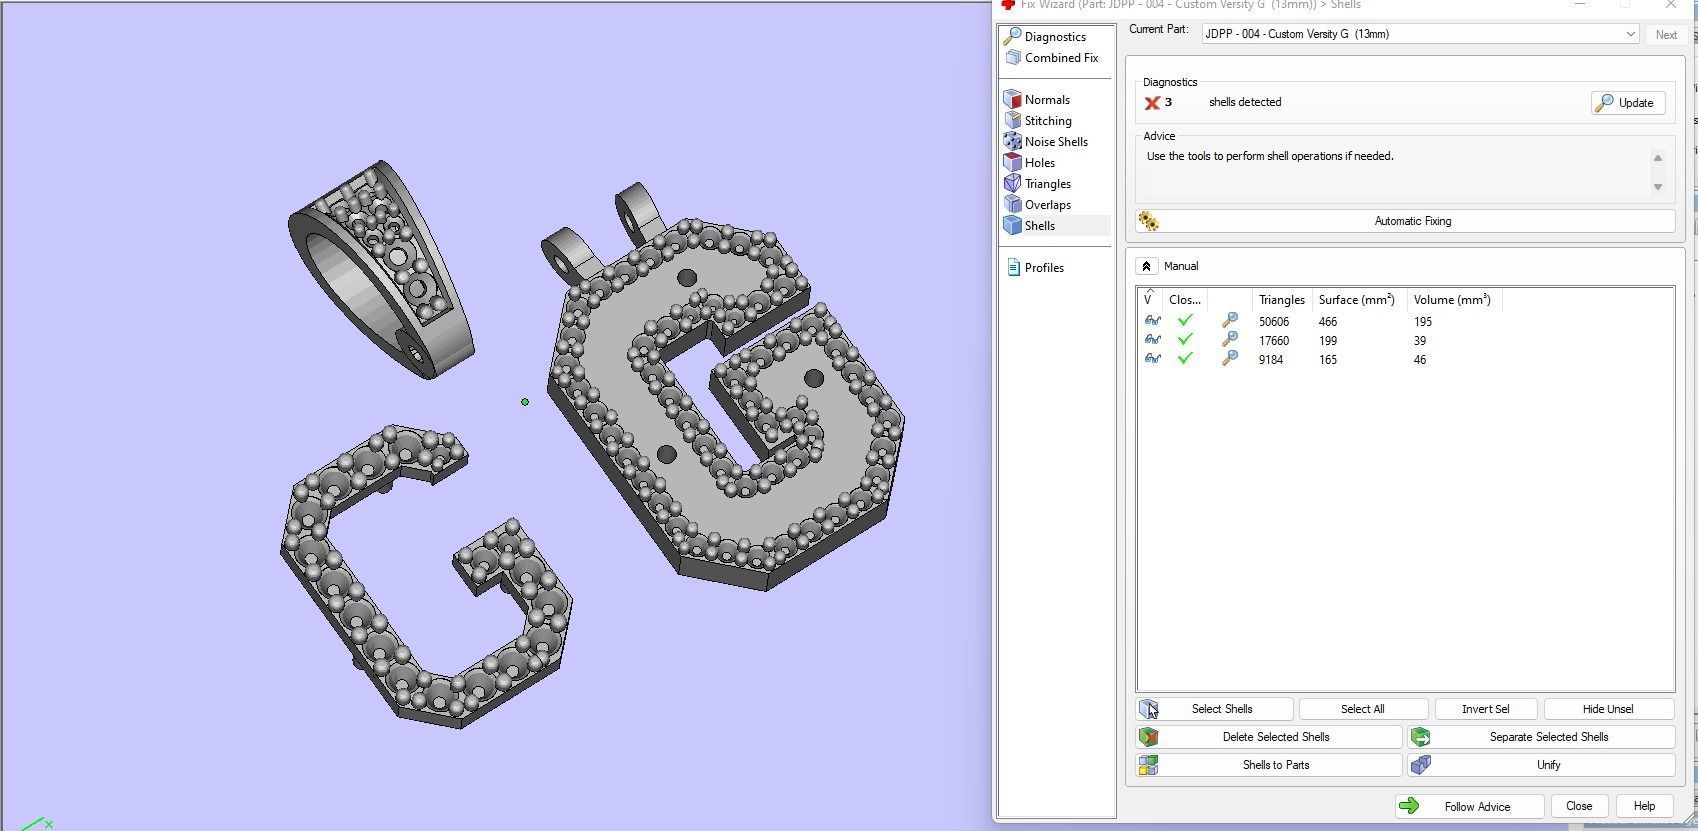
Task: Toggle visibility of the 17660-triangle shell
Action: coord(1152,340)
